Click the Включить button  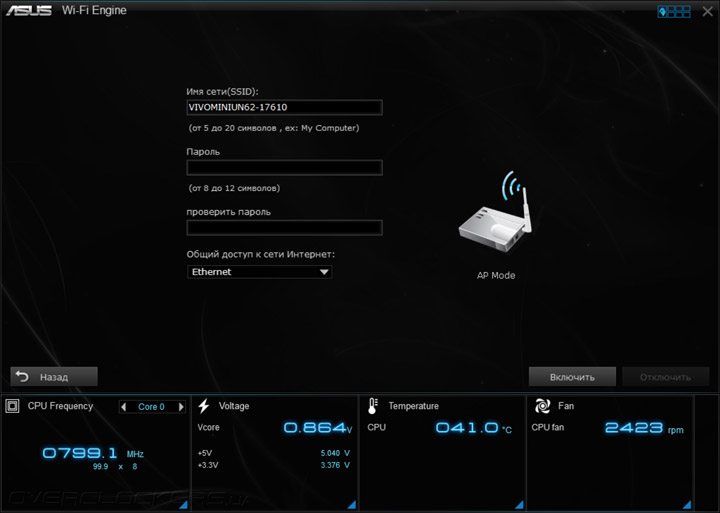[x=572, y=377]
